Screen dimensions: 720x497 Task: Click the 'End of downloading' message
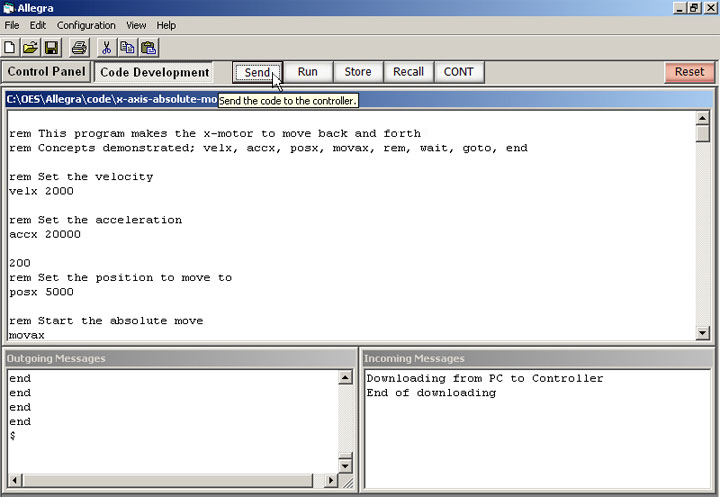click(x=431, y=393)
